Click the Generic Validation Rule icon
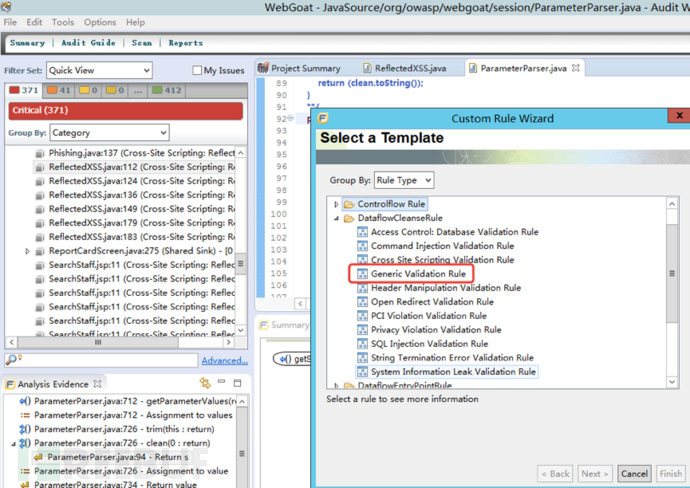 [x=362, y=273]
